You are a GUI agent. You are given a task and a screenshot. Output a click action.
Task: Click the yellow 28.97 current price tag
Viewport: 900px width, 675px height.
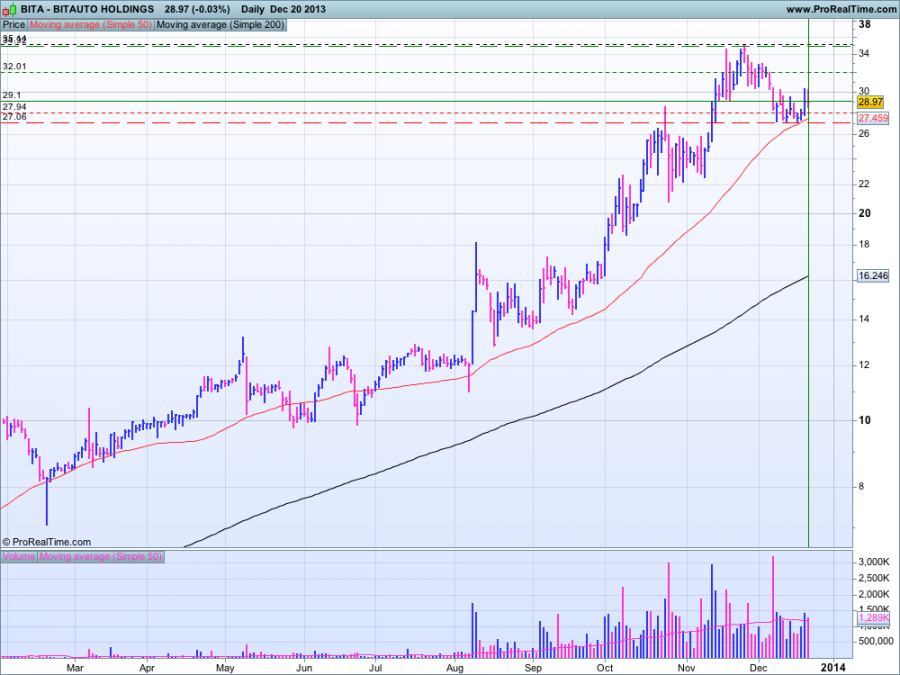point(870,102)
